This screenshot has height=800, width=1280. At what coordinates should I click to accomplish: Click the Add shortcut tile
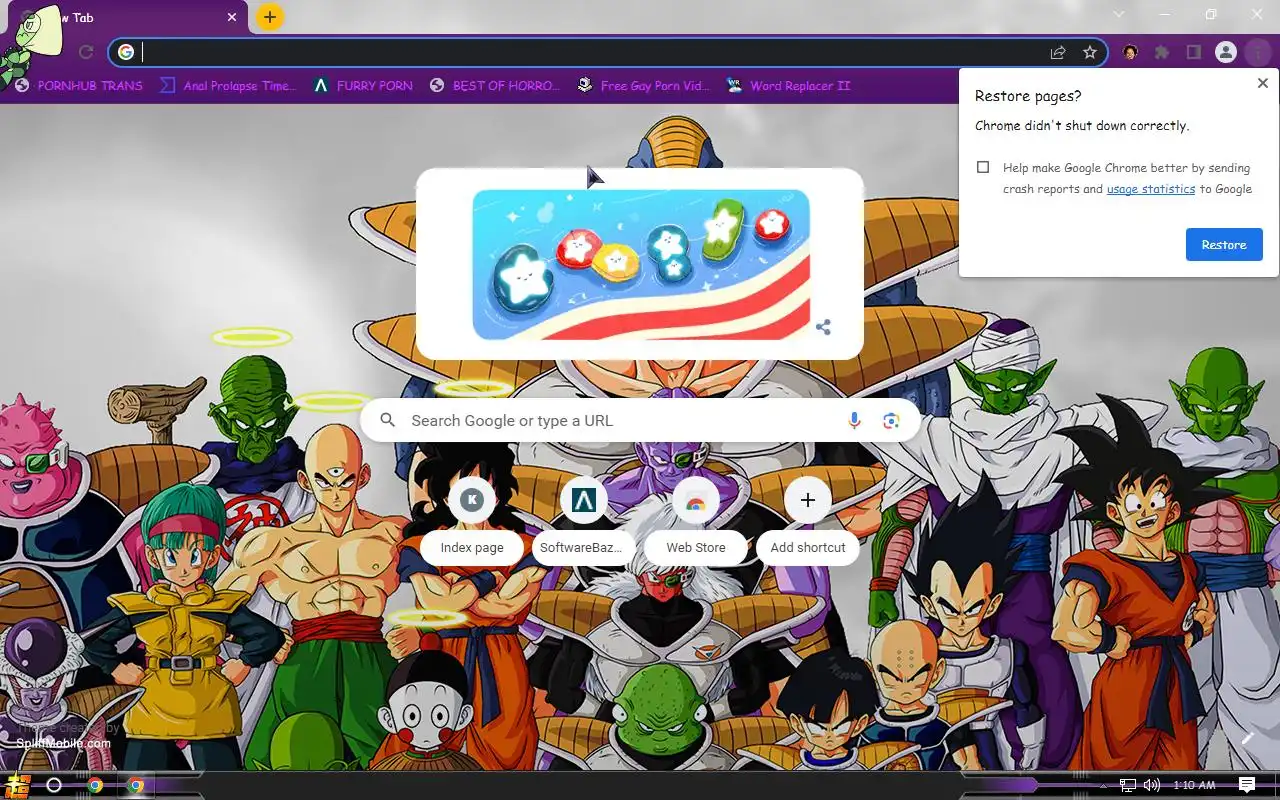(x=808, y=523)
